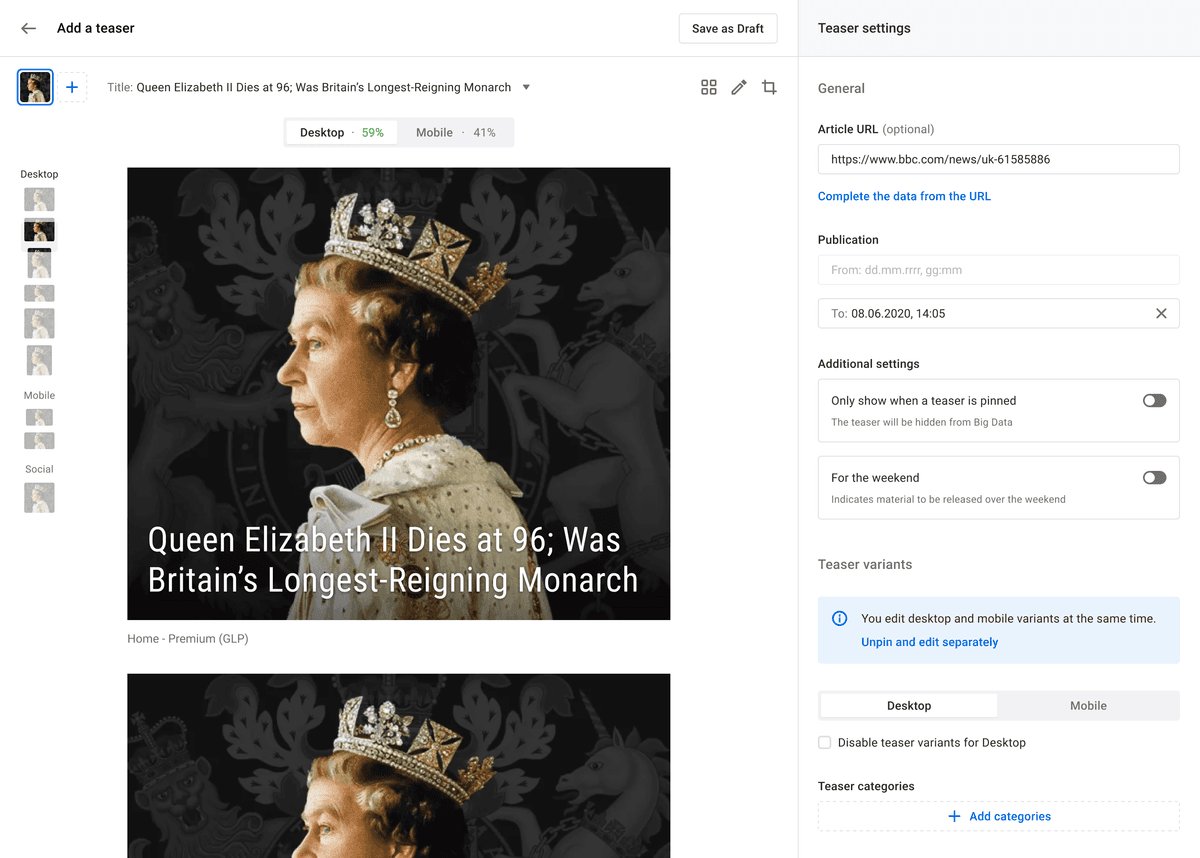Toggle the For the weekend switch
1200x858 pixels.
pos(1154,477)
